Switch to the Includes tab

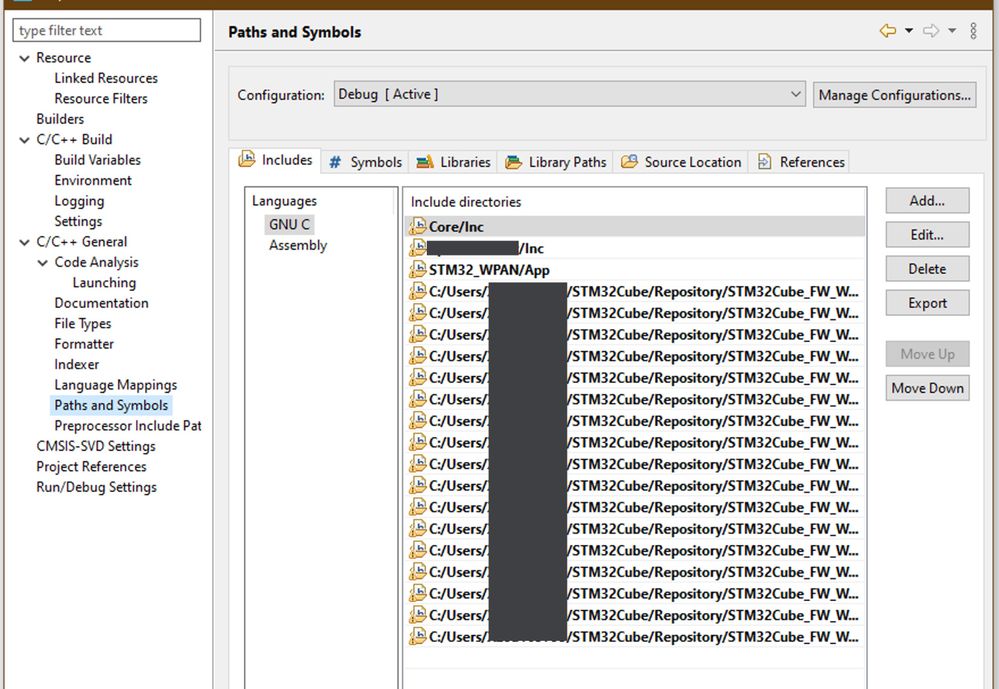pyautogui.click(x=275, y=160)
